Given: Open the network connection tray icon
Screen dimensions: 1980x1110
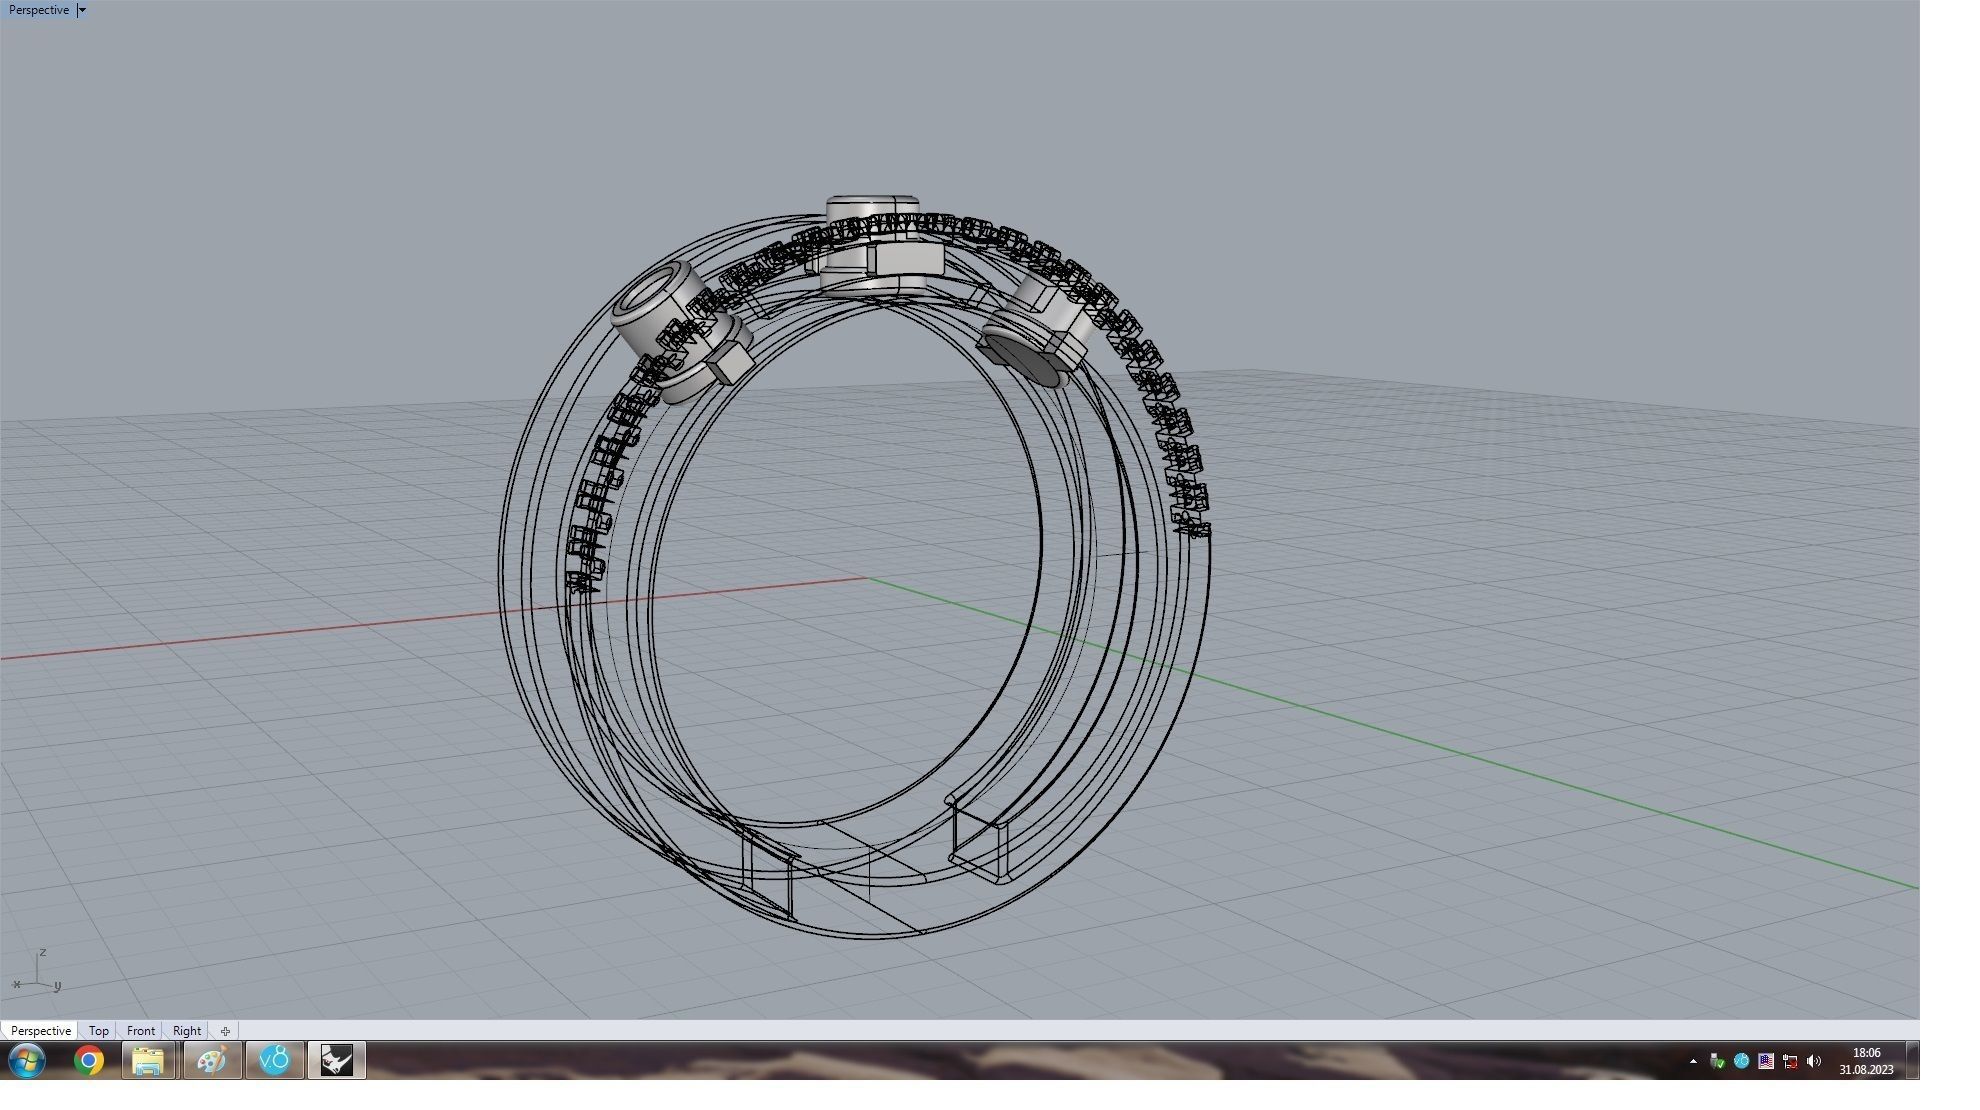Looking at the screenshot, I should click(1790, 1061).
